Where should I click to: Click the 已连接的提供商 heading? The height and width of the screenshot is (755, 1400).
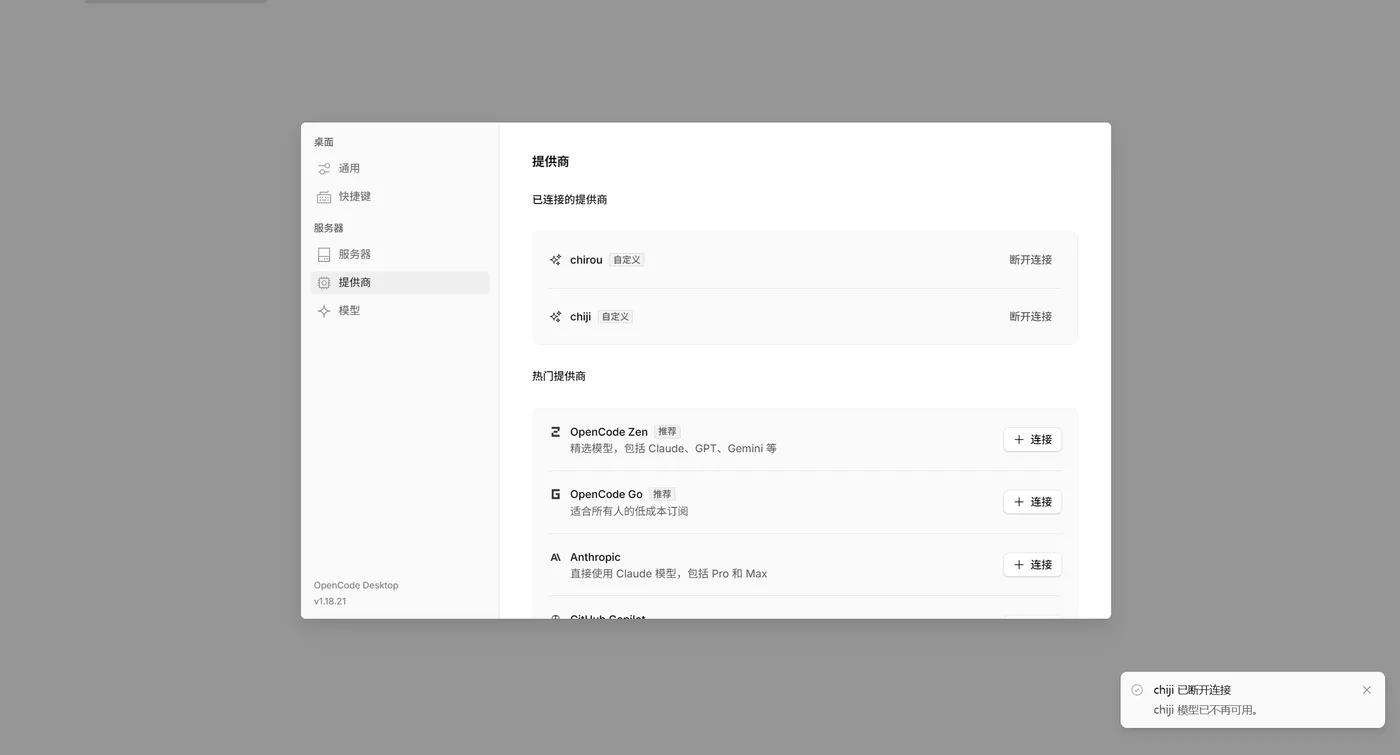point(570,200)
